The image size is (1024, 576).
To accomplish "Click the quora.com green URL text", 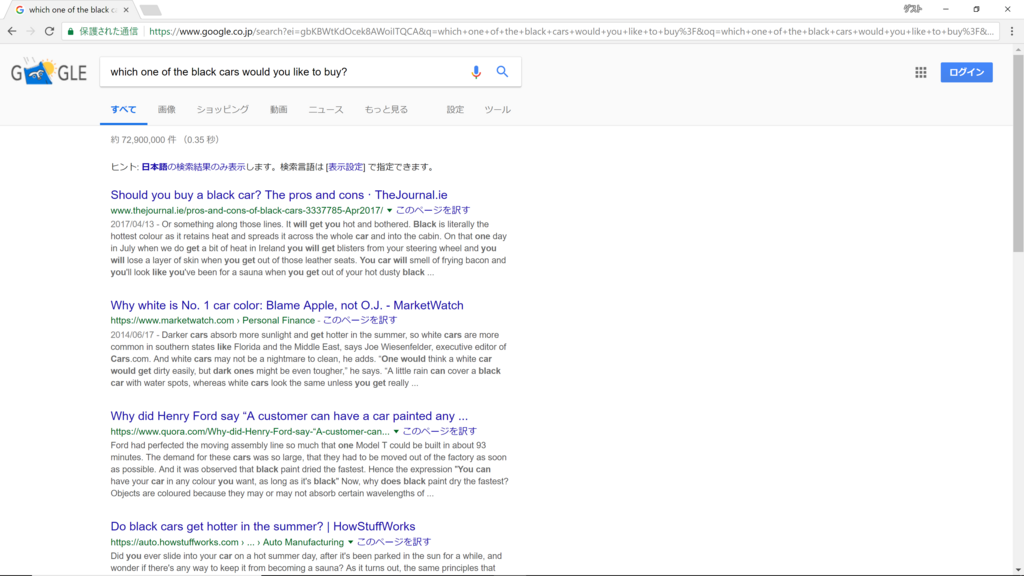I will click(250, 432).
